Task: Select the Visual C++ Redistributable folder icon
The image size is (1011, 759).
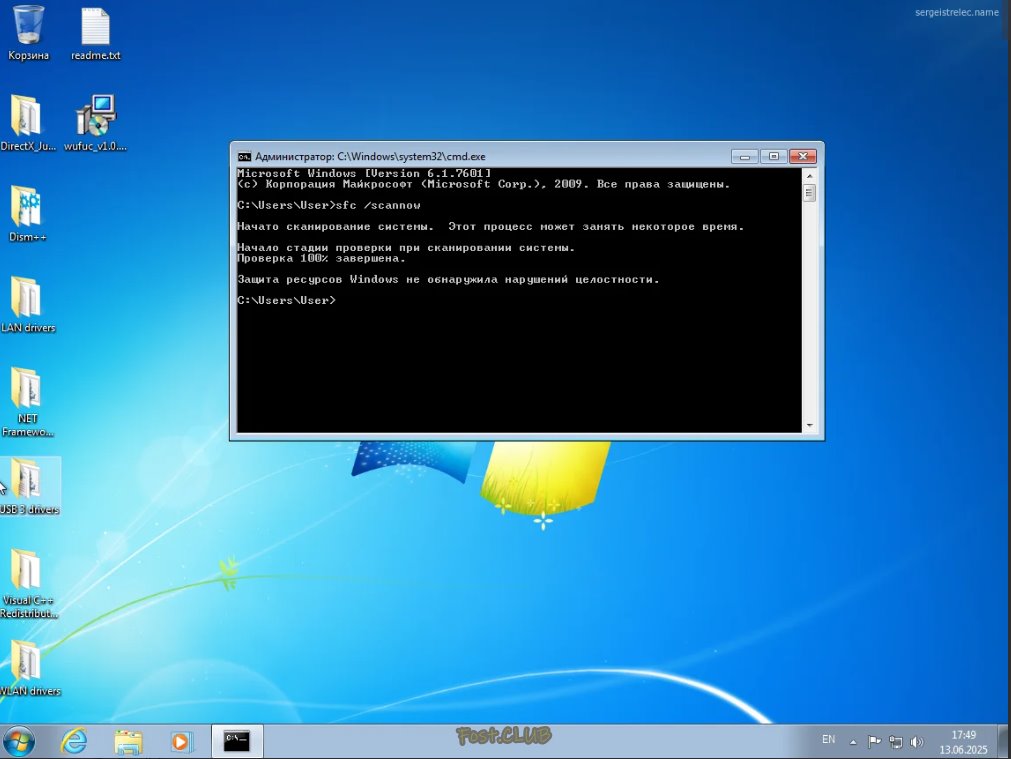Action: tap(29, 584)
